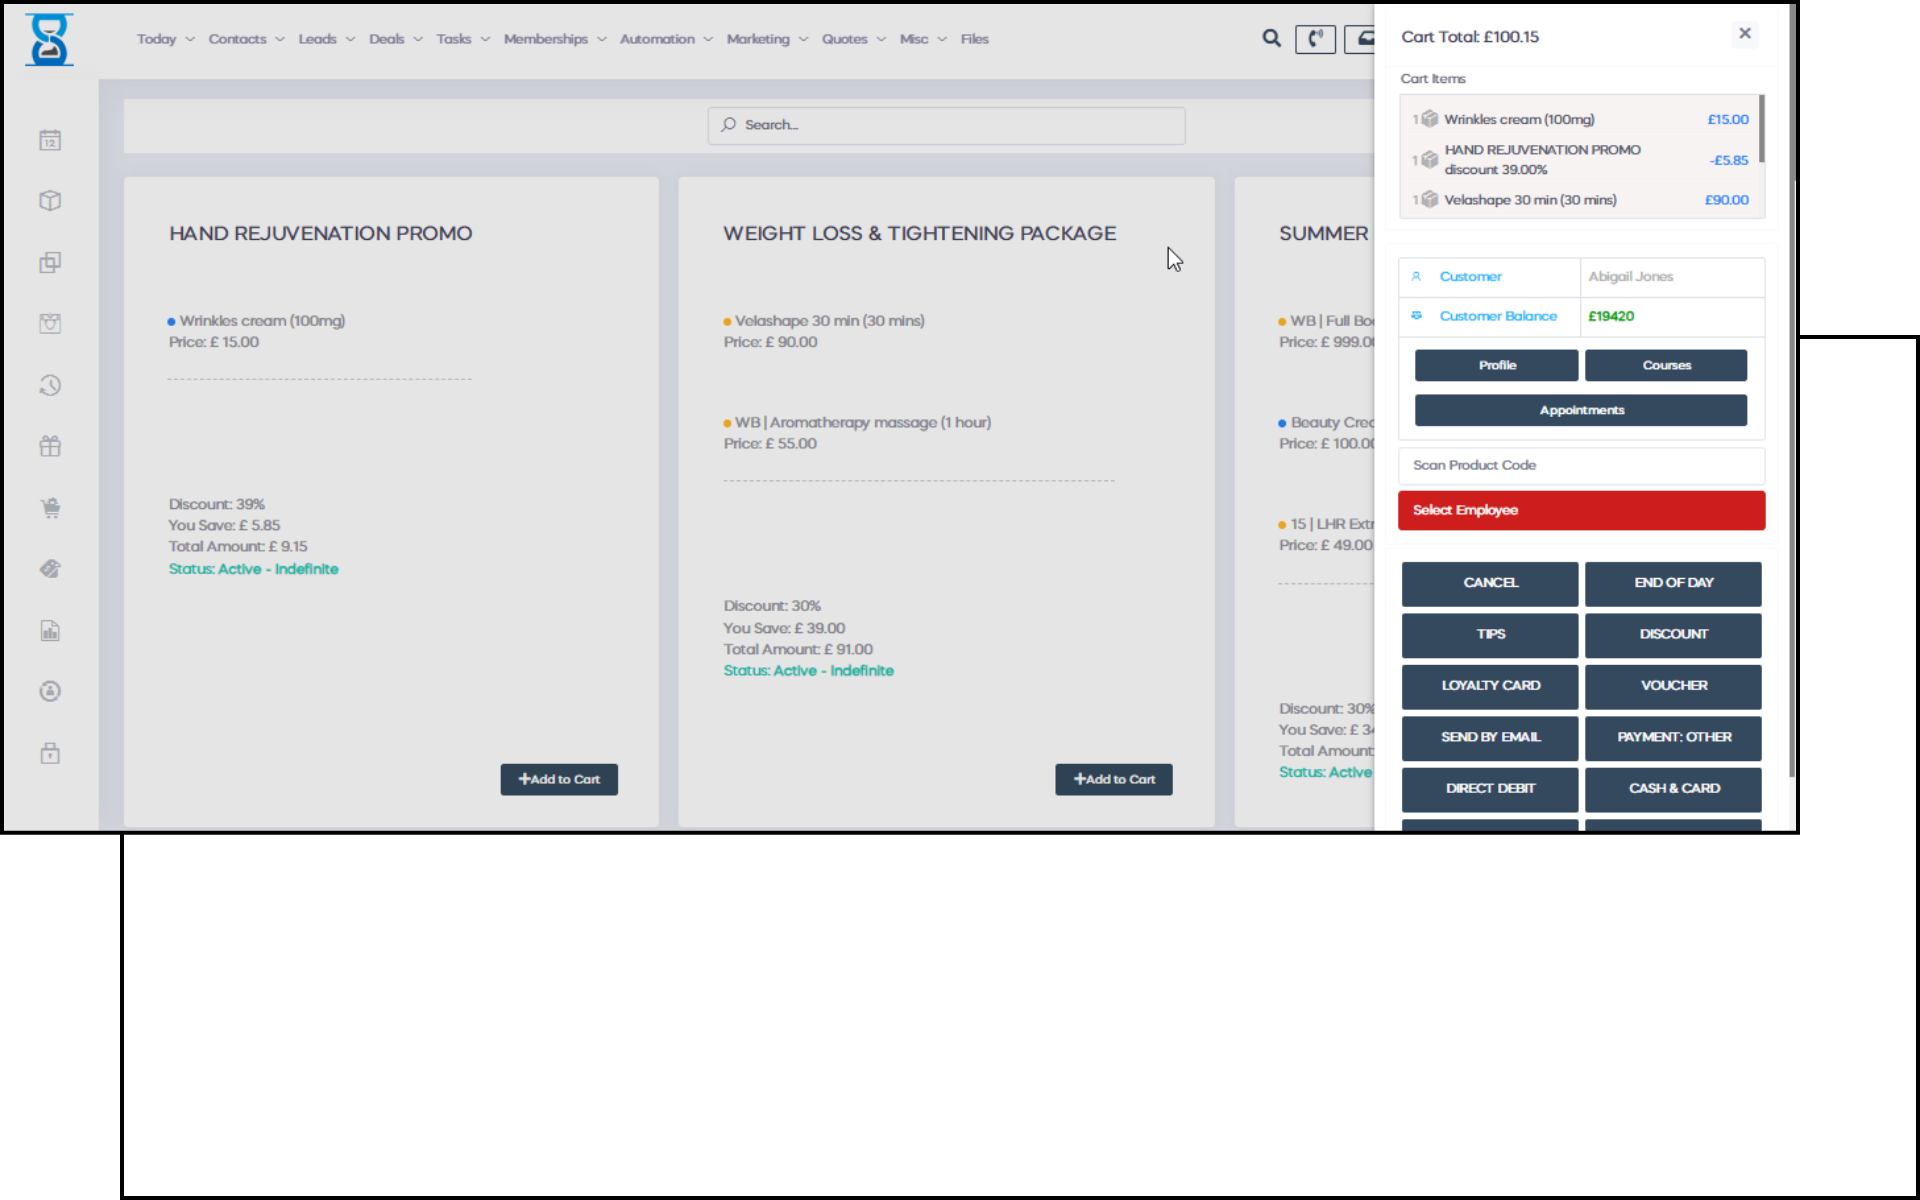
Task: Expand the Marketing dropdown menu
Action: [x=767, y=39]
